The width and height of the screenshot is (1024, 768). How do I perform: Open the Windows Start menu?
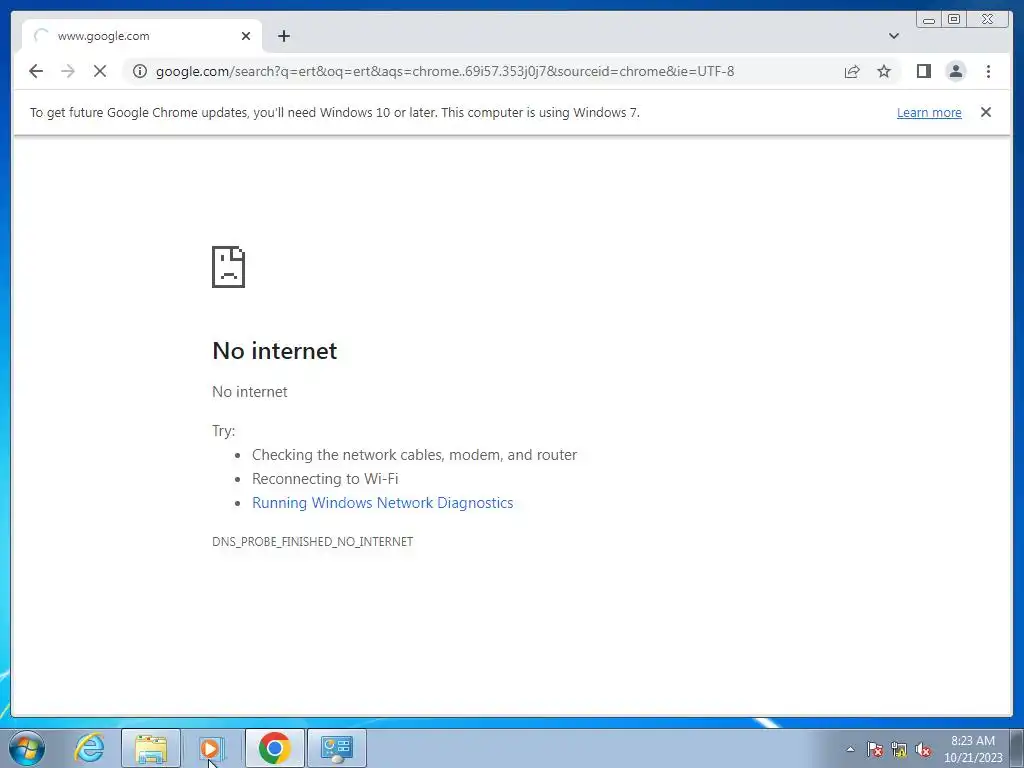point(27,748)
